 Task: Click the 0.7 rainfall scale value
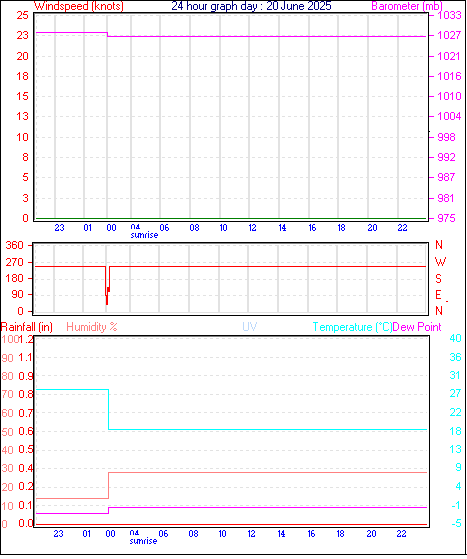[26, 413]
